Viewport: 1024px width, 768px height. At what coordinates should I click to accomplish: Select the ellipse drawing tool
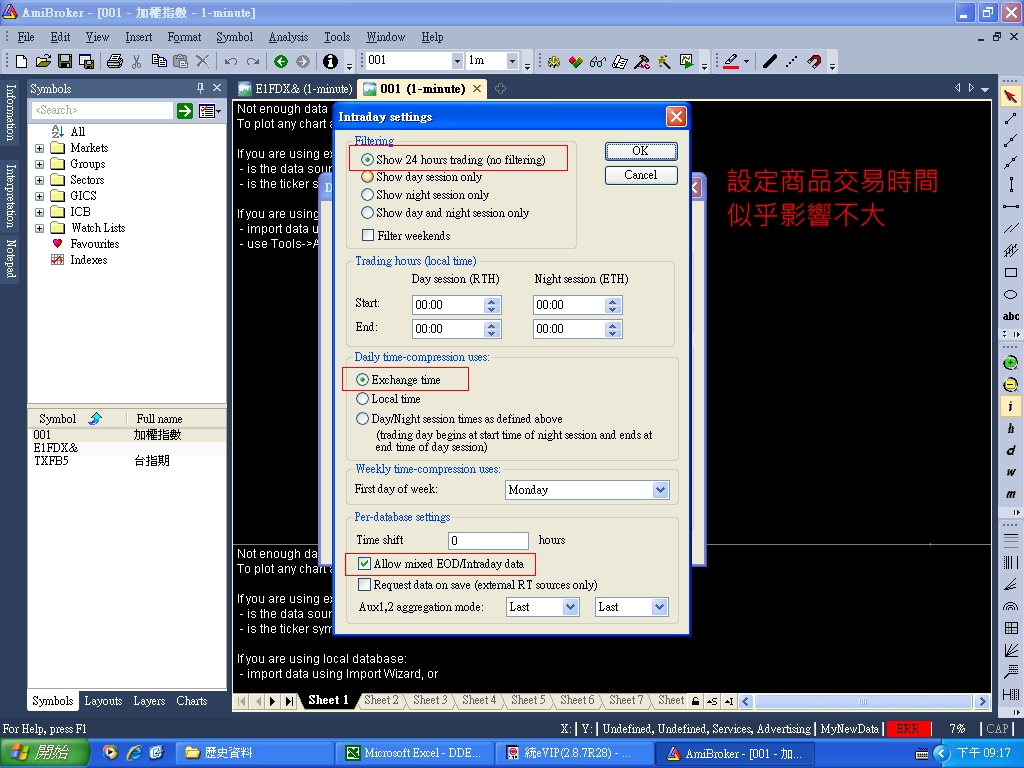point(1010,295)
